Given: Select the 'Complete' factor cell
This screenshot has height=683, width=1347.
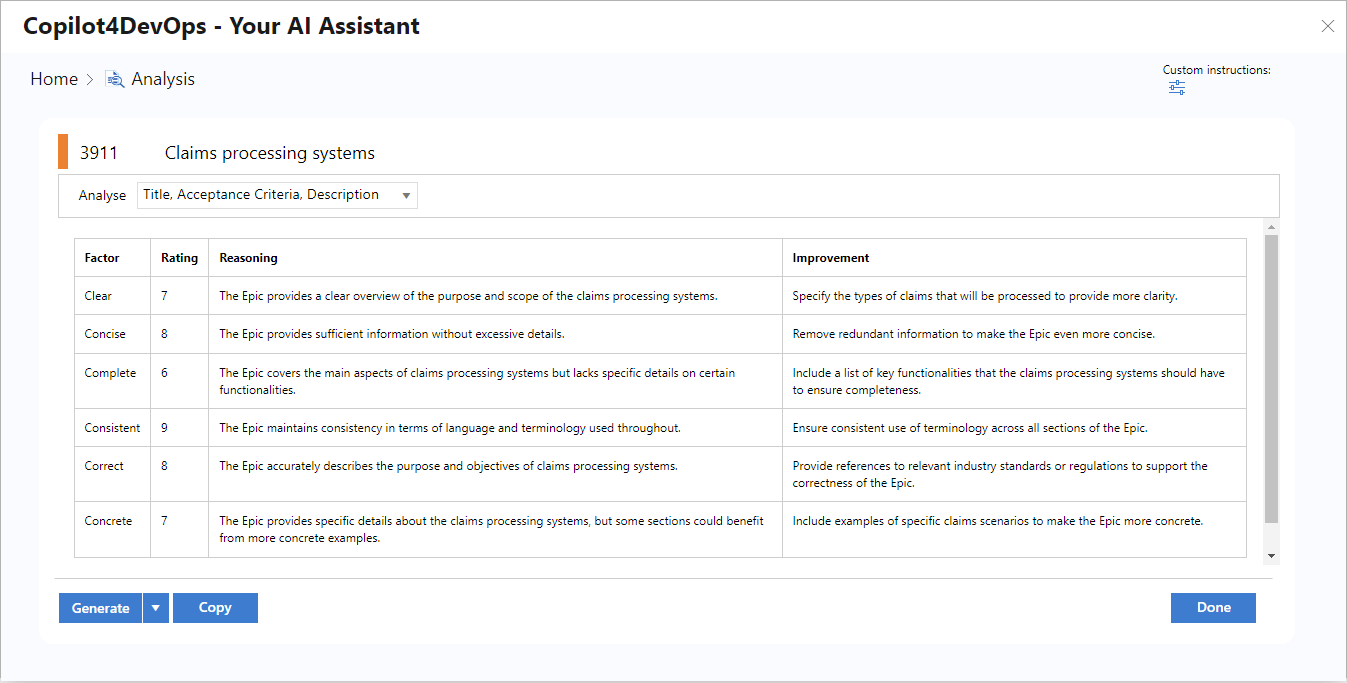Looking at the screenshot, I should point(112,381).
